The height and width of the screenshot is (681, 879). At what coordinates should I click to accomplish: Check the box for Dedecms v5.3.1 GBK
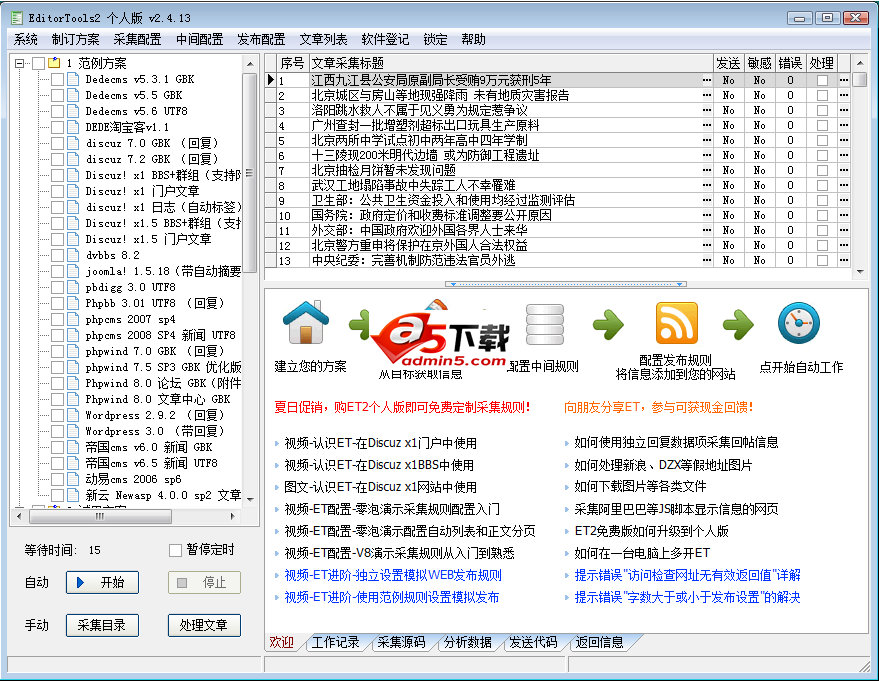tap(57, 79)
